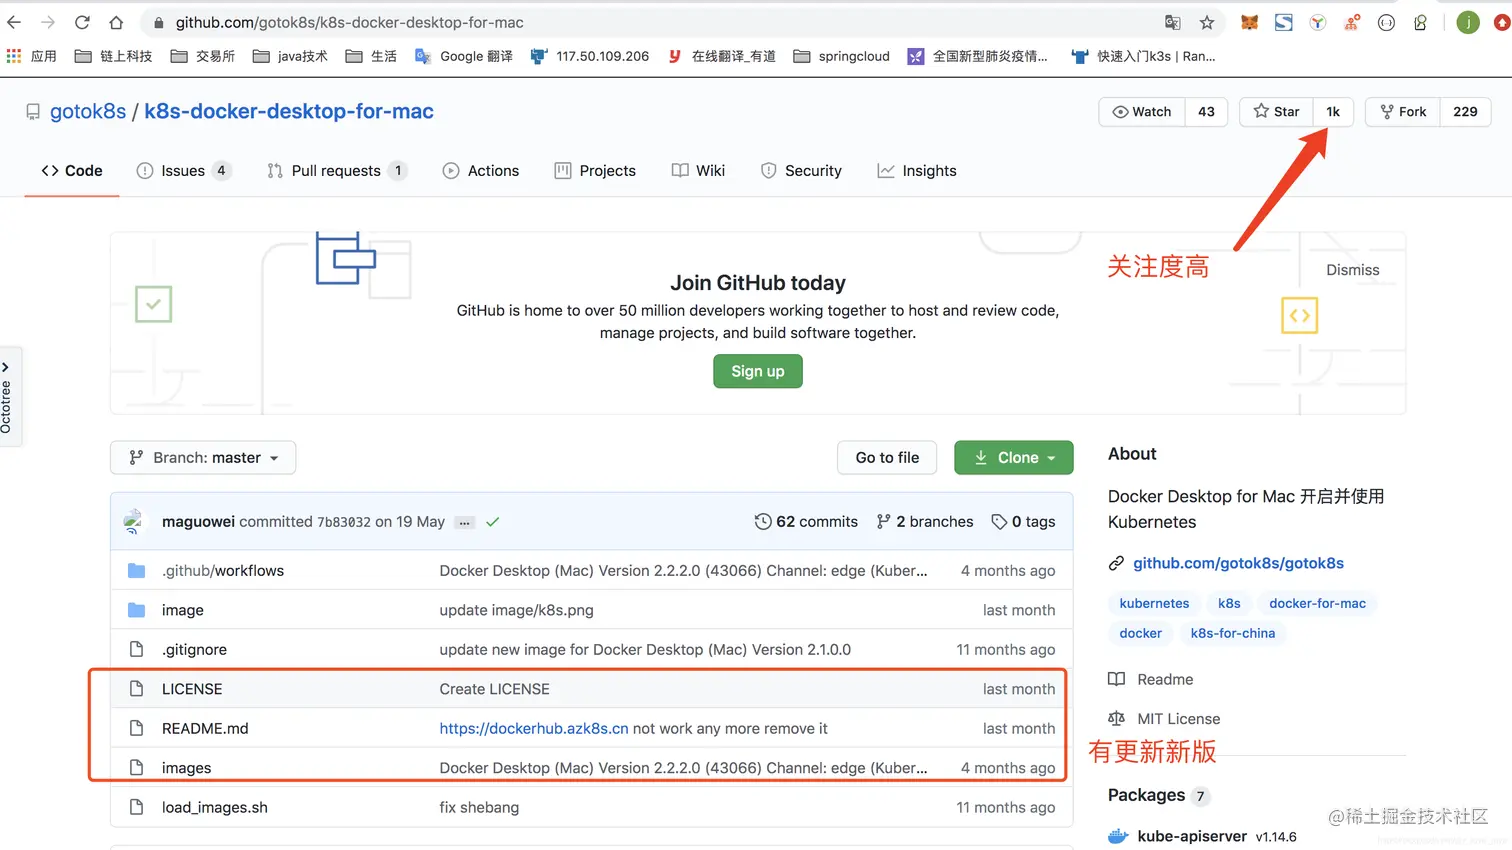Image resolution: width=1512 pixels, height=850 pixels.
Task: Open the Google 翻译 bookmark
Action: (x=463, y=56)
